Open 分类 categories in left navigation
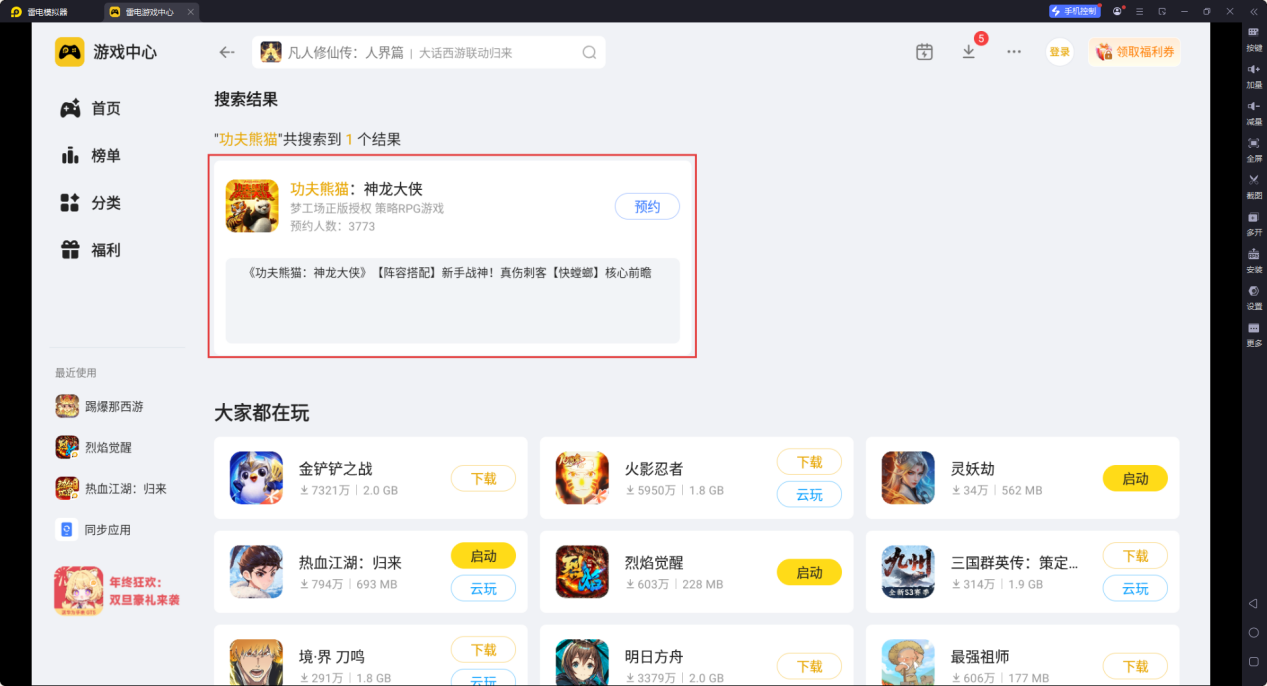1267x686 pixels. click(91, 203)
